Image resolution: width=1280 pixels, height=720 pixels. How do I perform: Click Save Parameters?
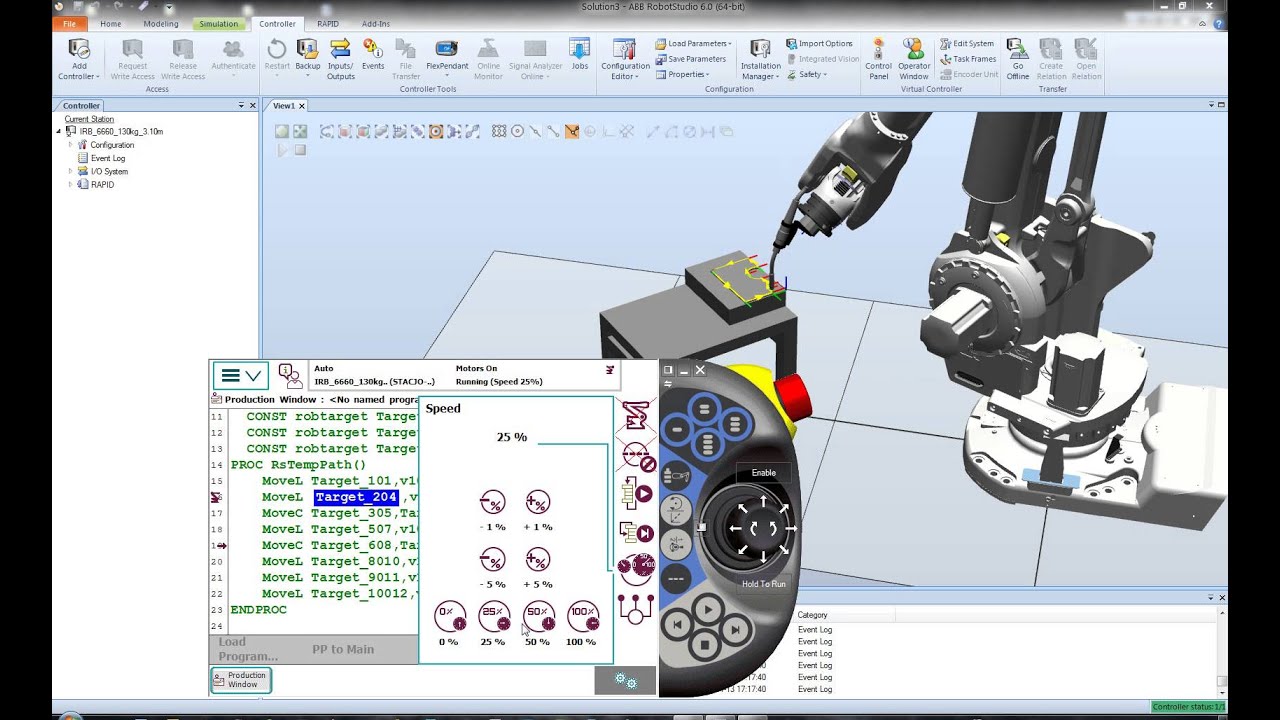point(691,59)
